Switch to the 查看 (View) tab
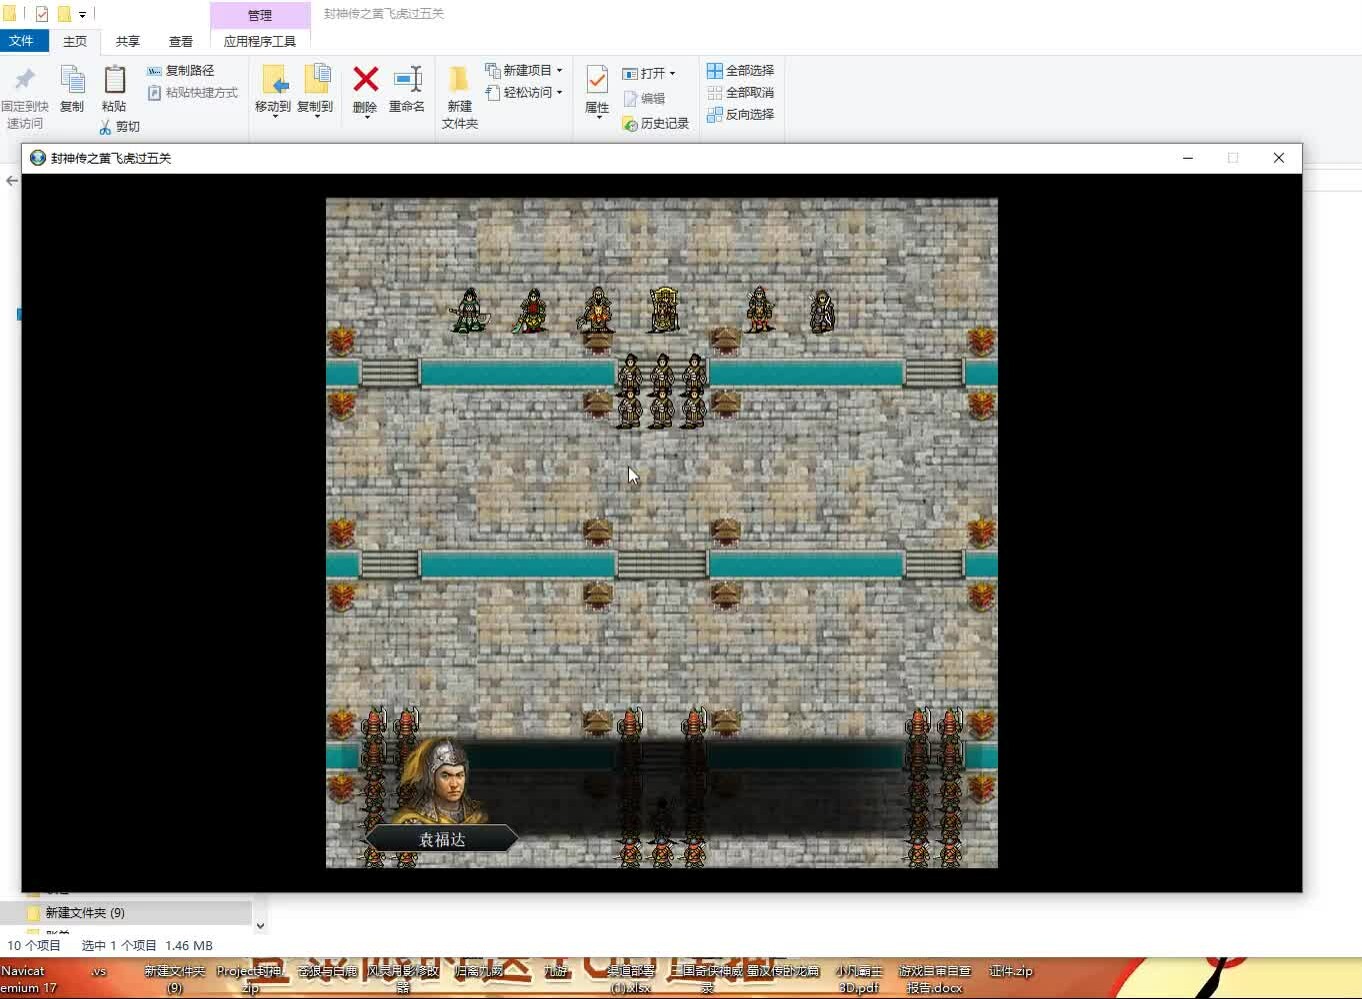The width and height of the screenshot is (1362, 999). pyautogui.click(x=181, y=41)
